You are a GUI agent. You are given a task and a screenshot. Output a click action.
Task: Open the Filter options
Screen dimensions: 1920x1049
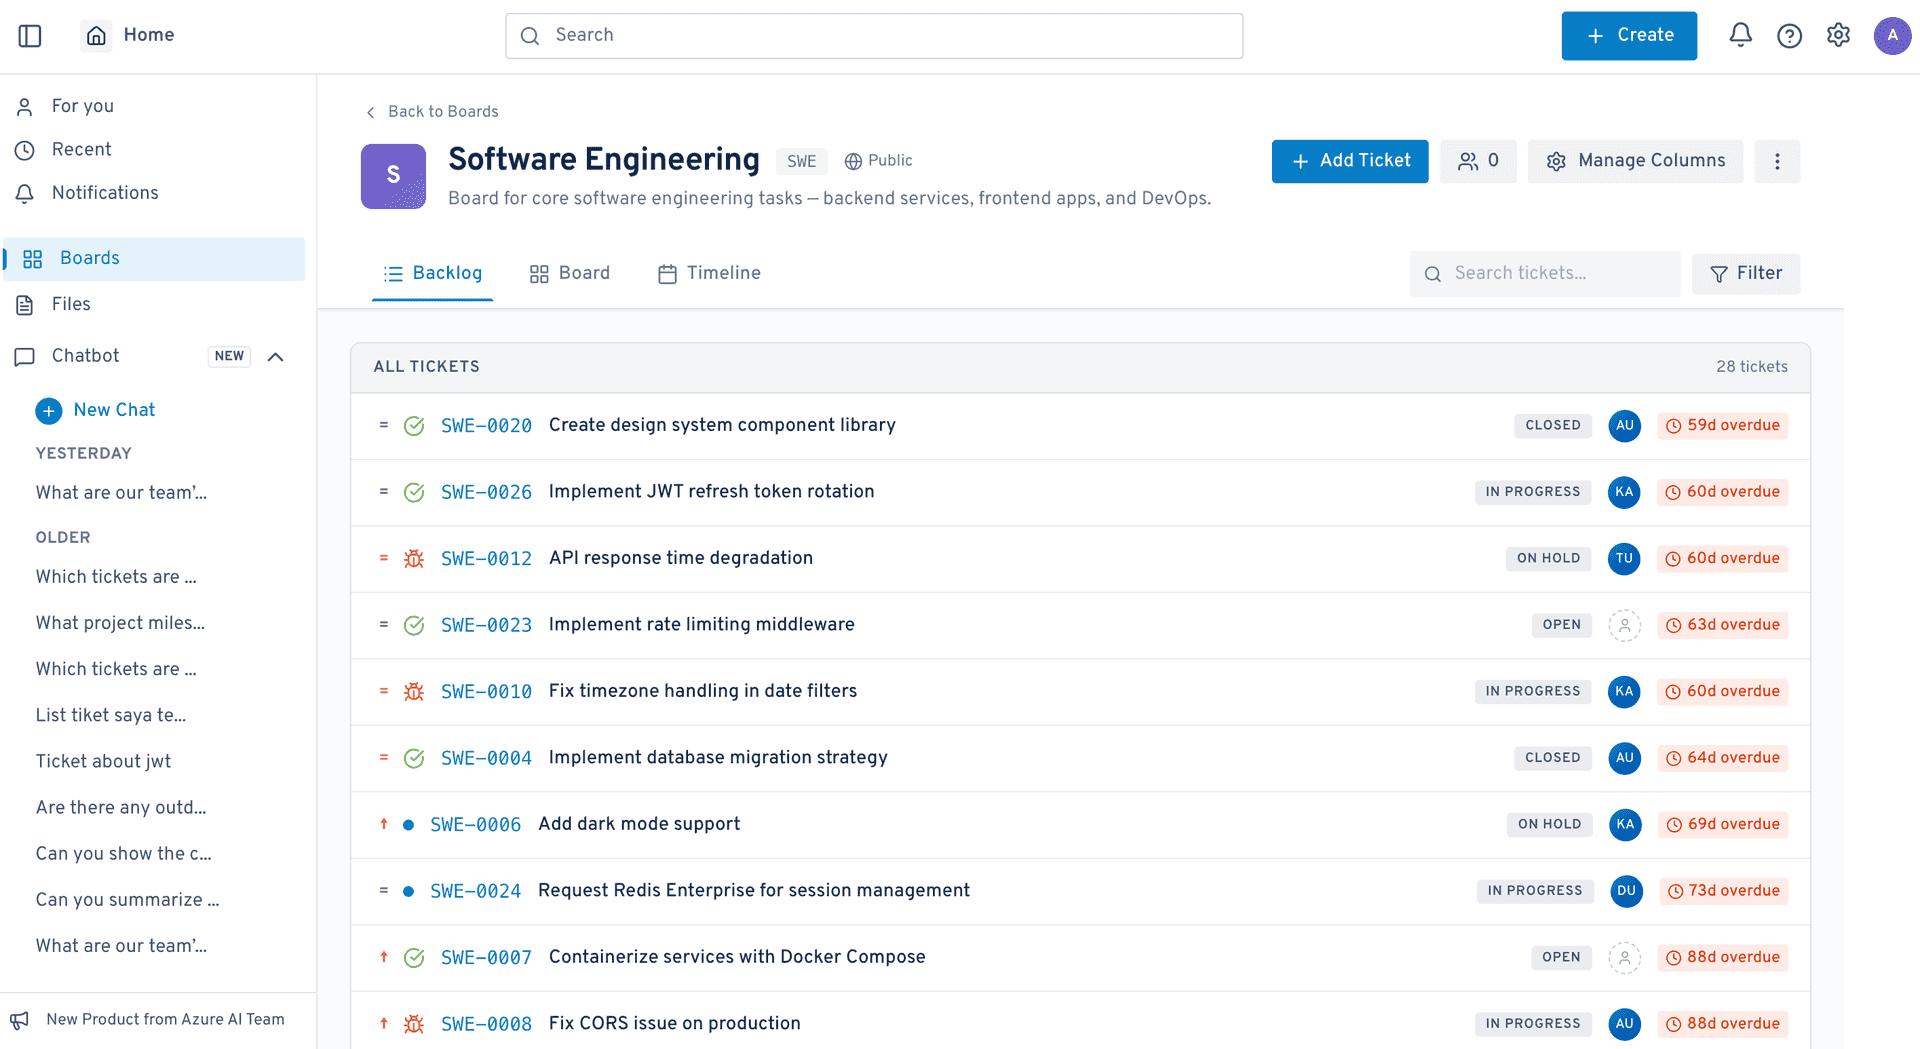point(1746,274)
